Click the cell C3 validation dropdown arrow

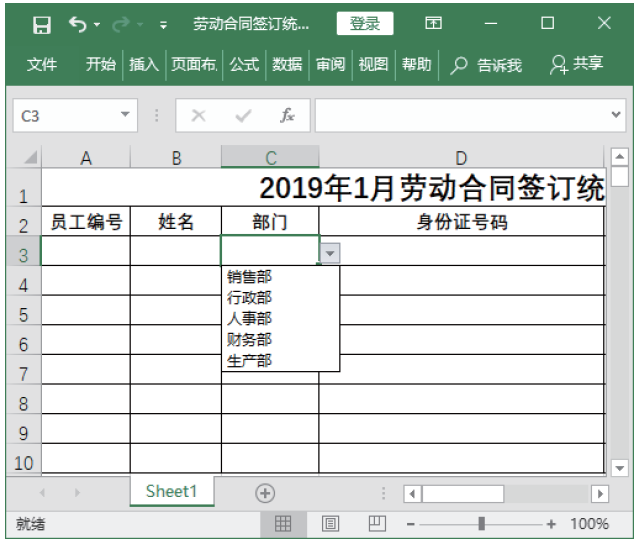click(x=330, y=253)
